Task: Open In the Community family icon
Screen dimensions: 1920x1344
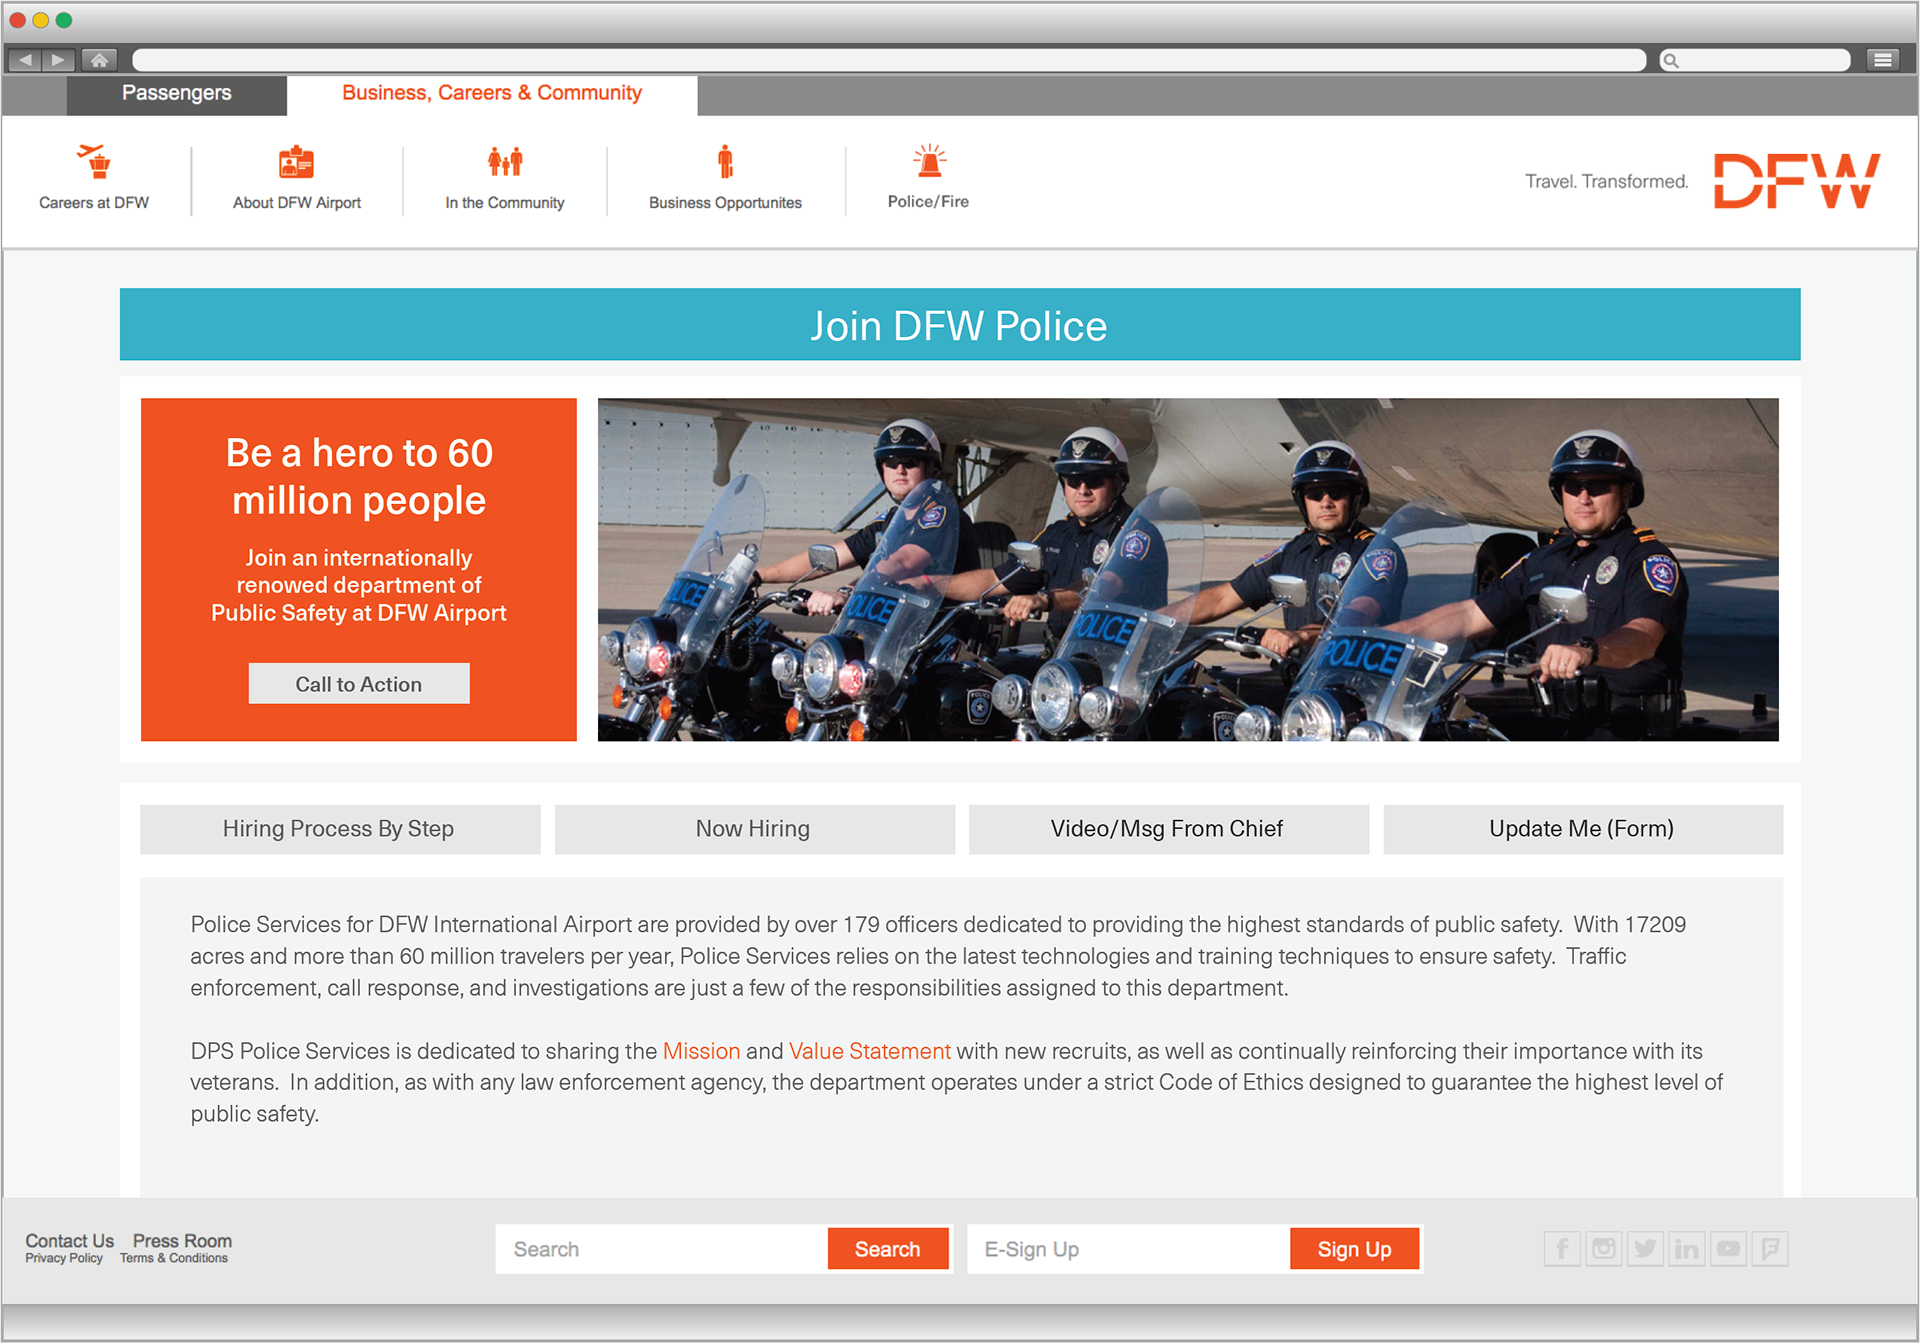Action: click(505, 161)
